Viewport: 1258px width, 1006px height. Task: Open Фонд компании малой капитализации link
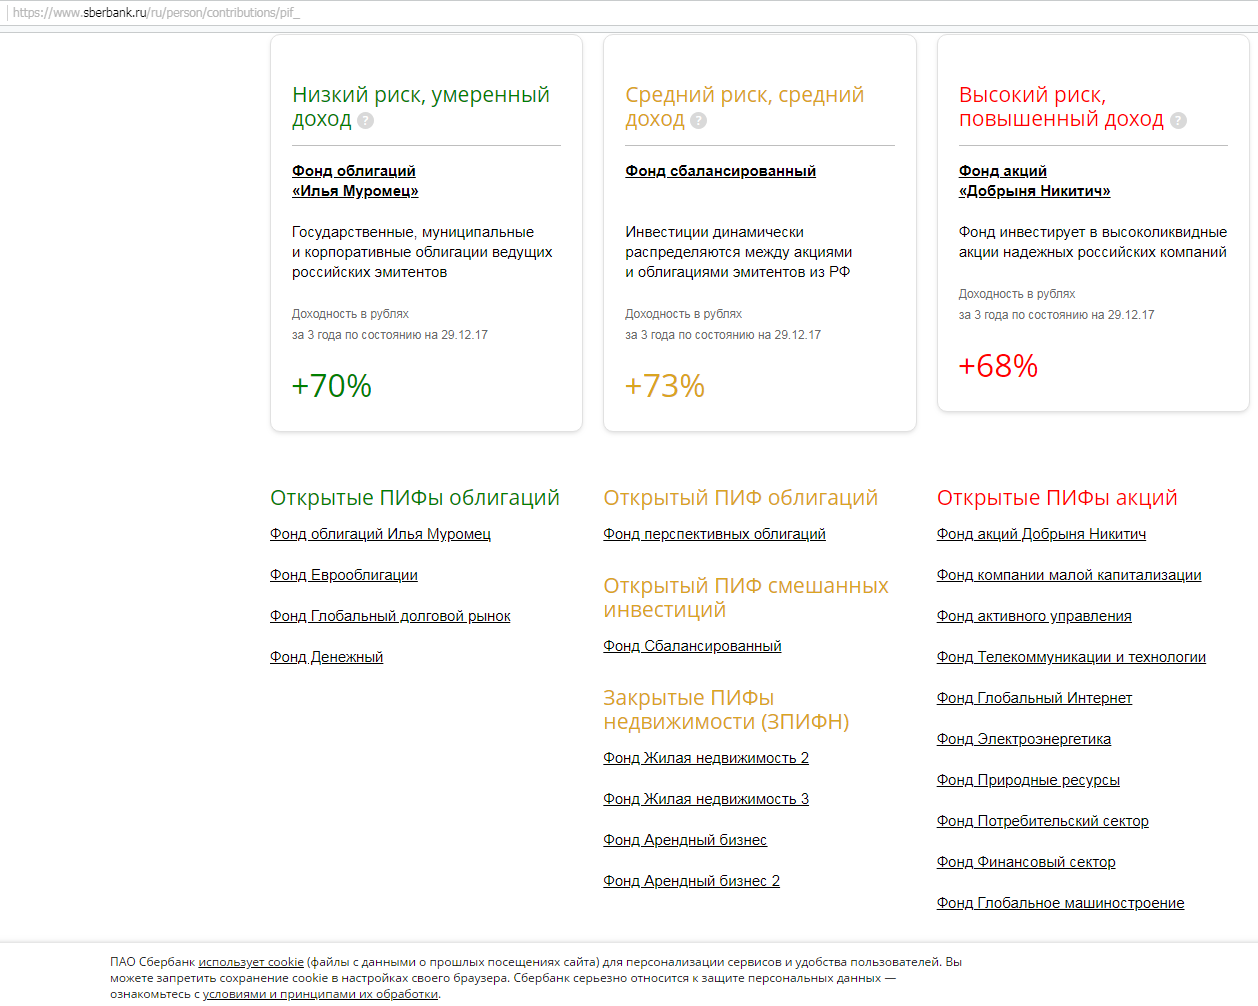coord(1069,575)
